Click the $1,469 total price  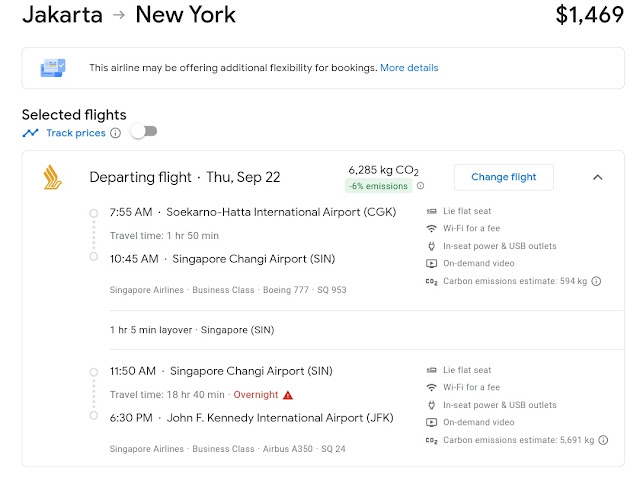[x=589, y=15]
